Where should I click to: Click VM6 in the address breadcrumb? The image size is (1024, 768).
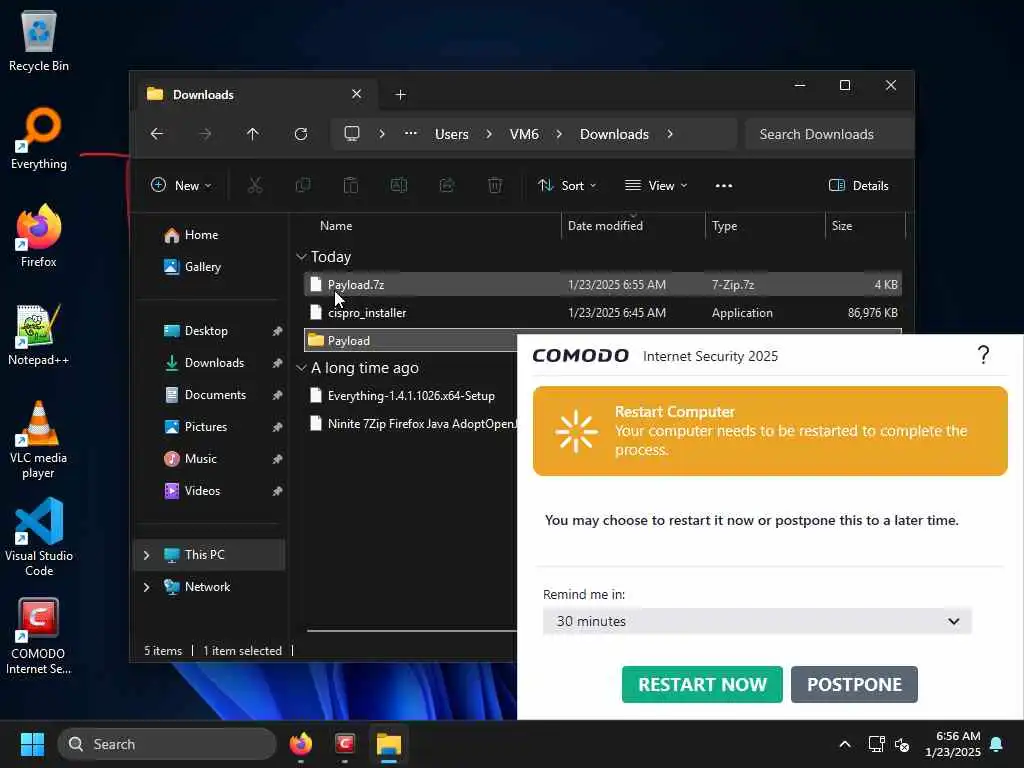coord(524,134)
